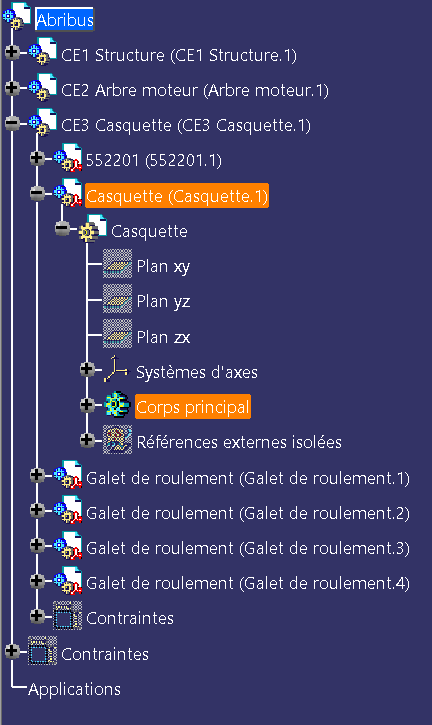Click the Corps principal gear icon
The width and height of the screenshot is (432, 725).
pyautogui.click(x=117, y=405)
